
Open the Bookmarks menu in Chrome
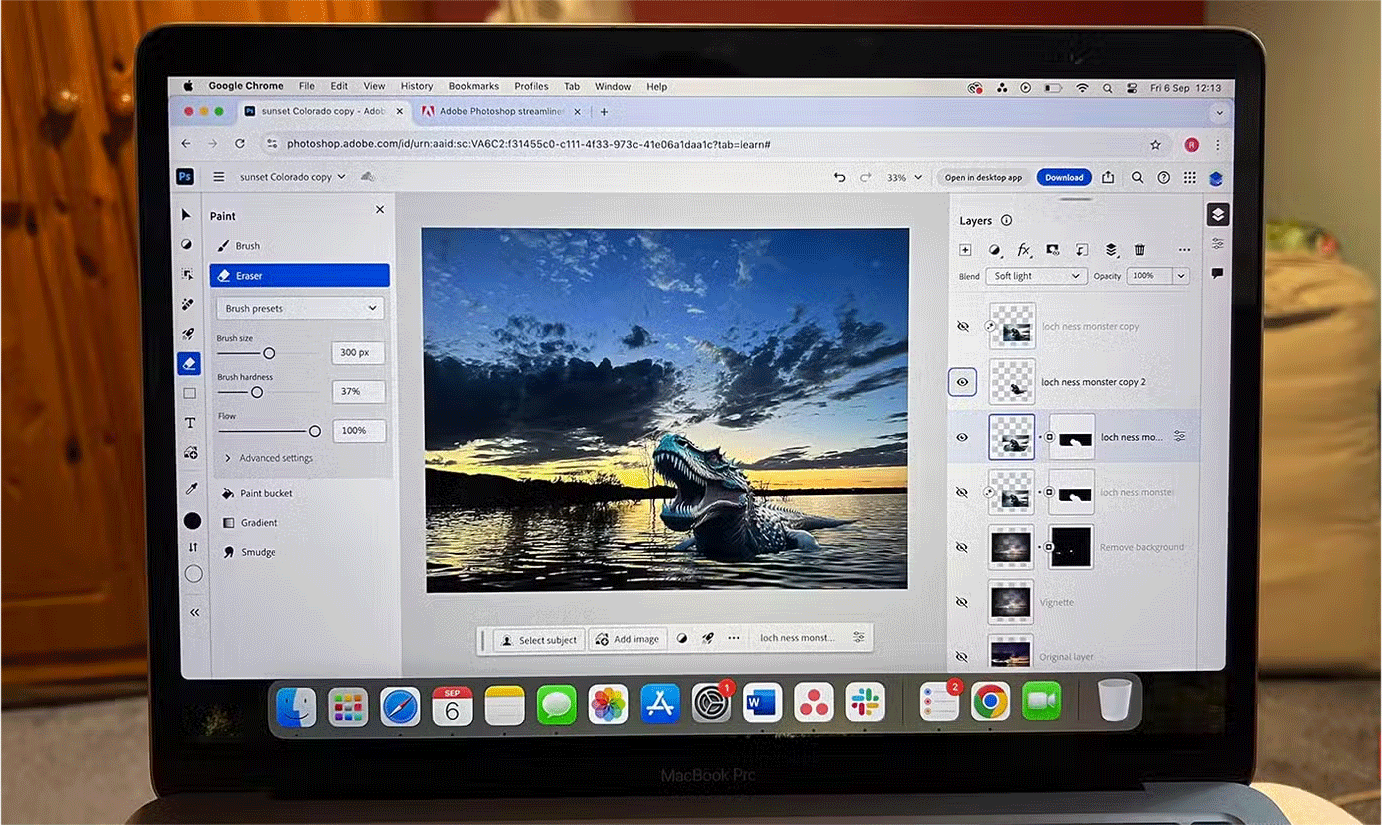pyautogui.click(x=473, y=86)
